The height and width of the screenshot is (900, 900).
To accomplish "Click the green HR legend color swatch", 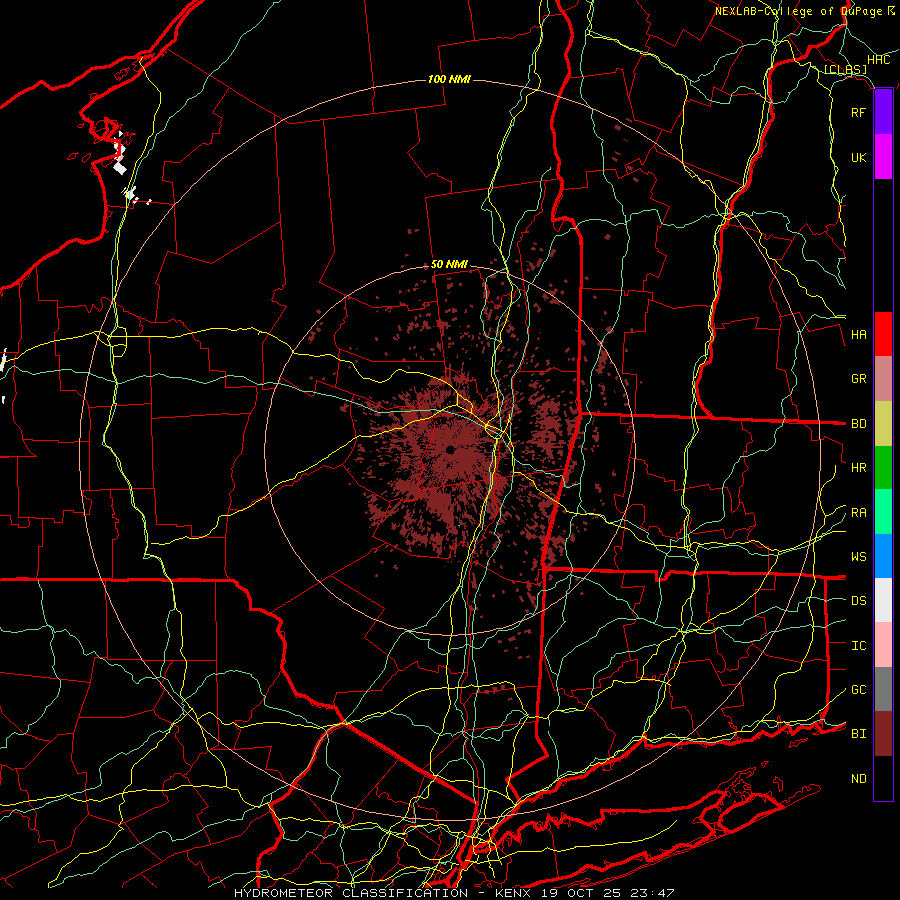I will pyautogui.click(x=883, y=468).
